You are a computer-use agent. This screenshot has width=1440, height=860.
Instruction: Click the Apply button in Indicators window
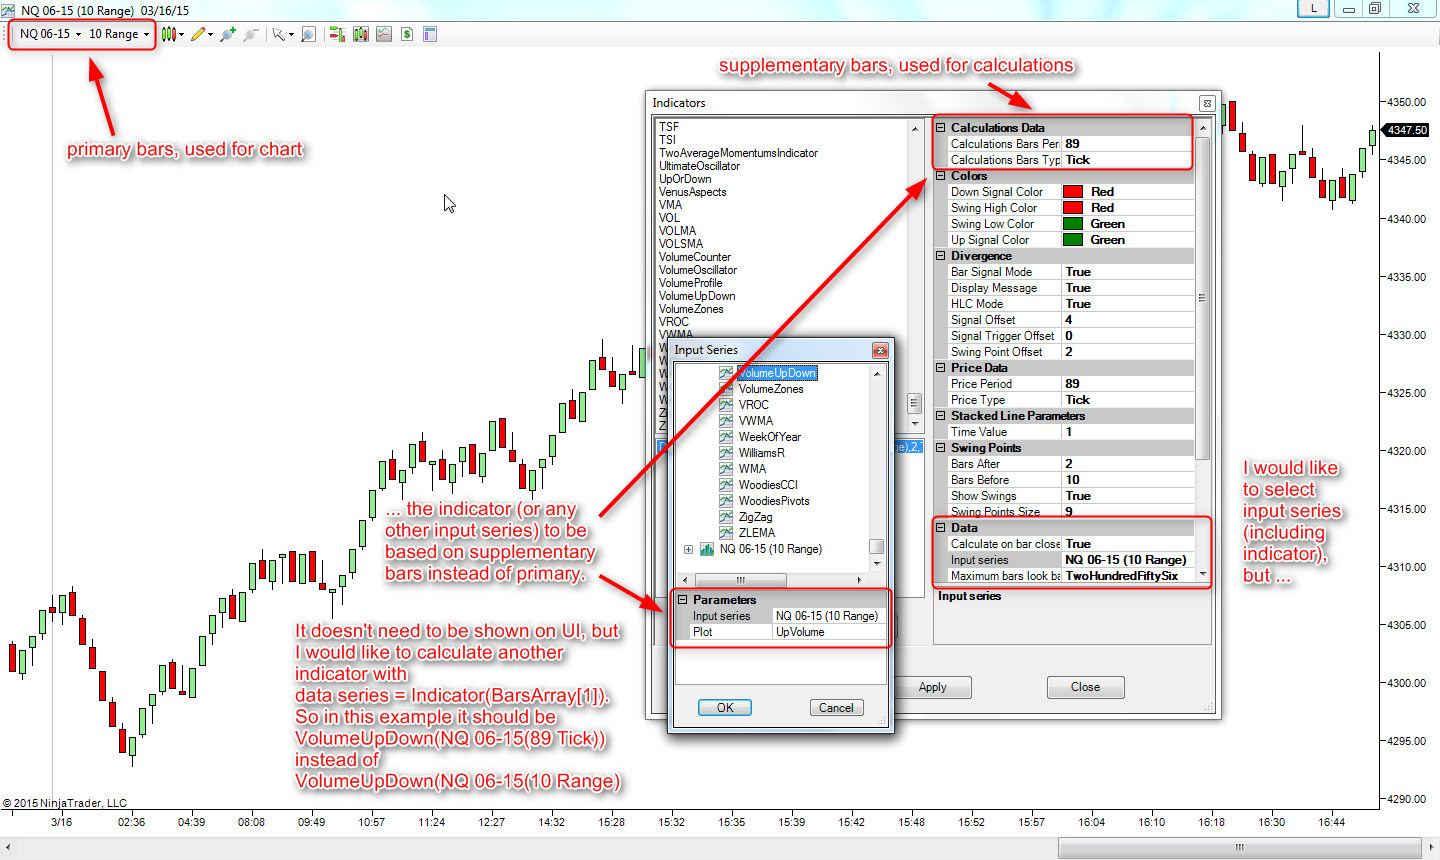[x=932, y=687]
